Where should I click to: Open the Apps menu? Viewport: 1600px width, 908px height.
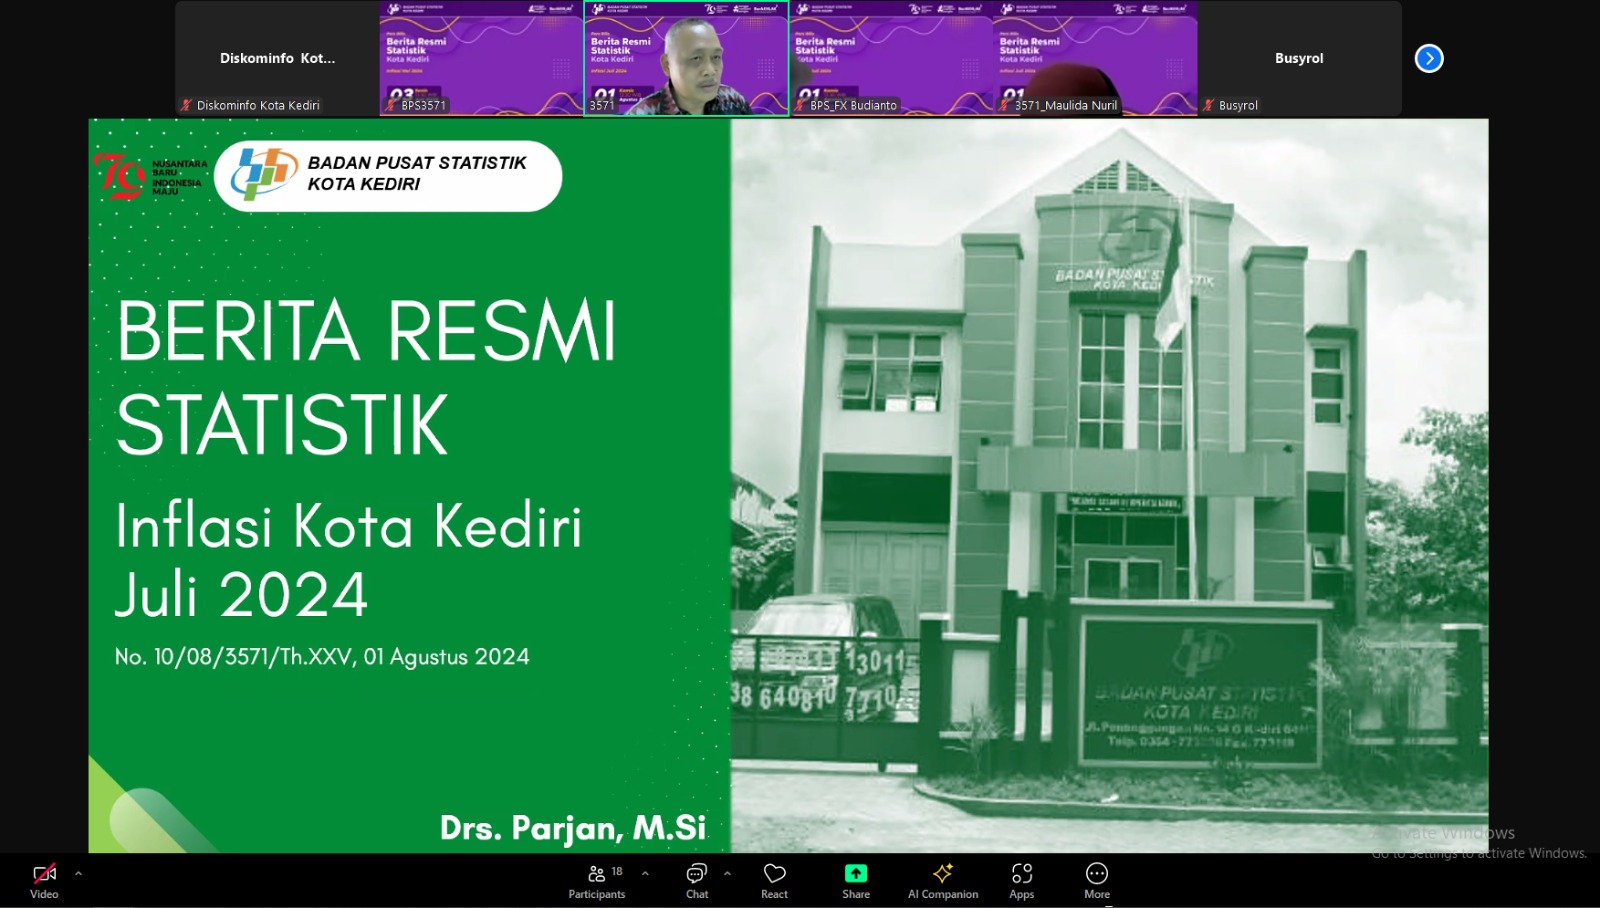1021,881
